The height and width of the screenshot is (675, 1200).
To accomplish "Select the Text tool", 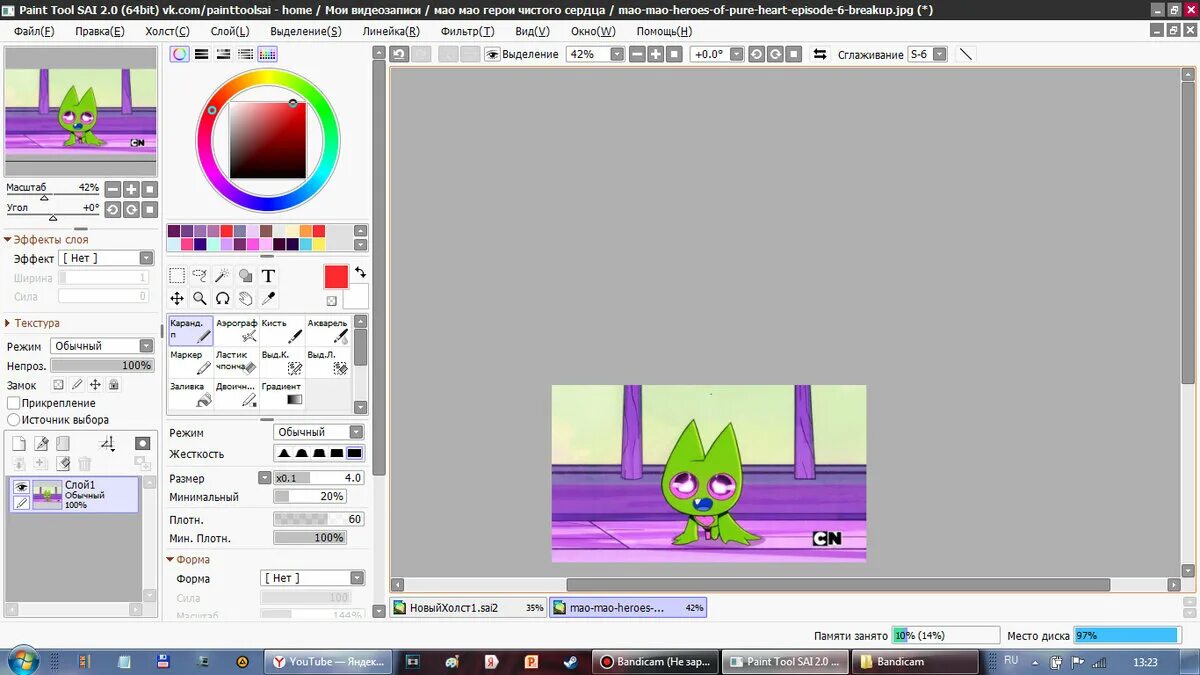I will [x=268, y=275].
